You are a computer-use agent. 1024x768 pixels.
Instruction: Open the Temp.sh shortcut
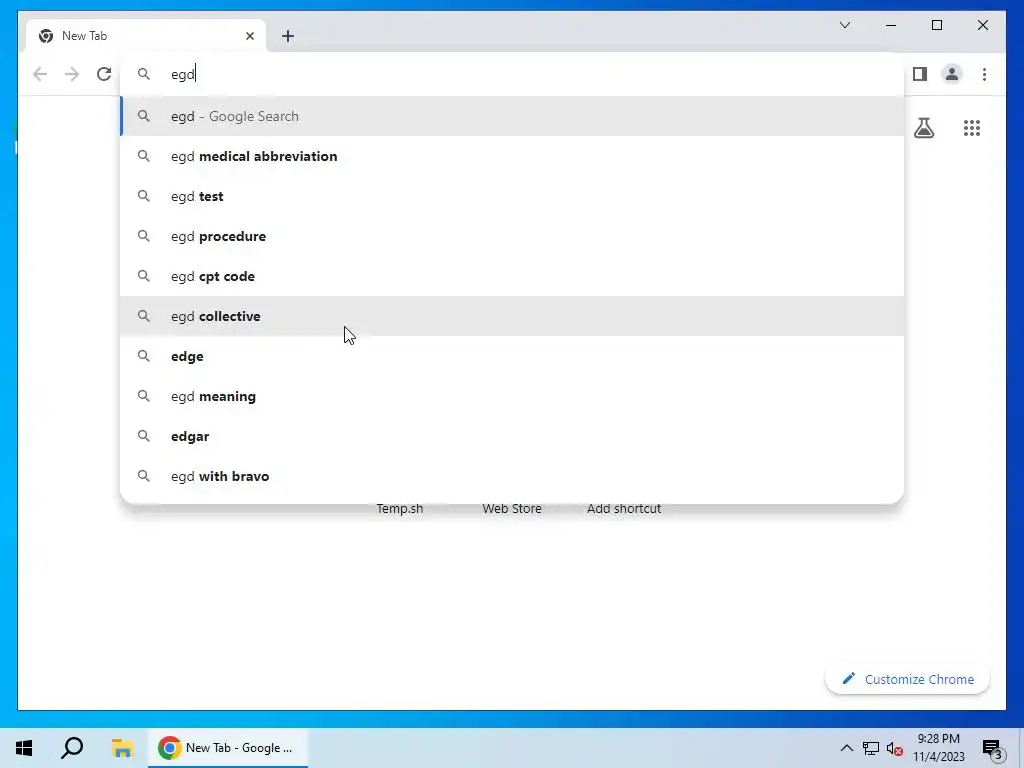(x=400, y=509)
